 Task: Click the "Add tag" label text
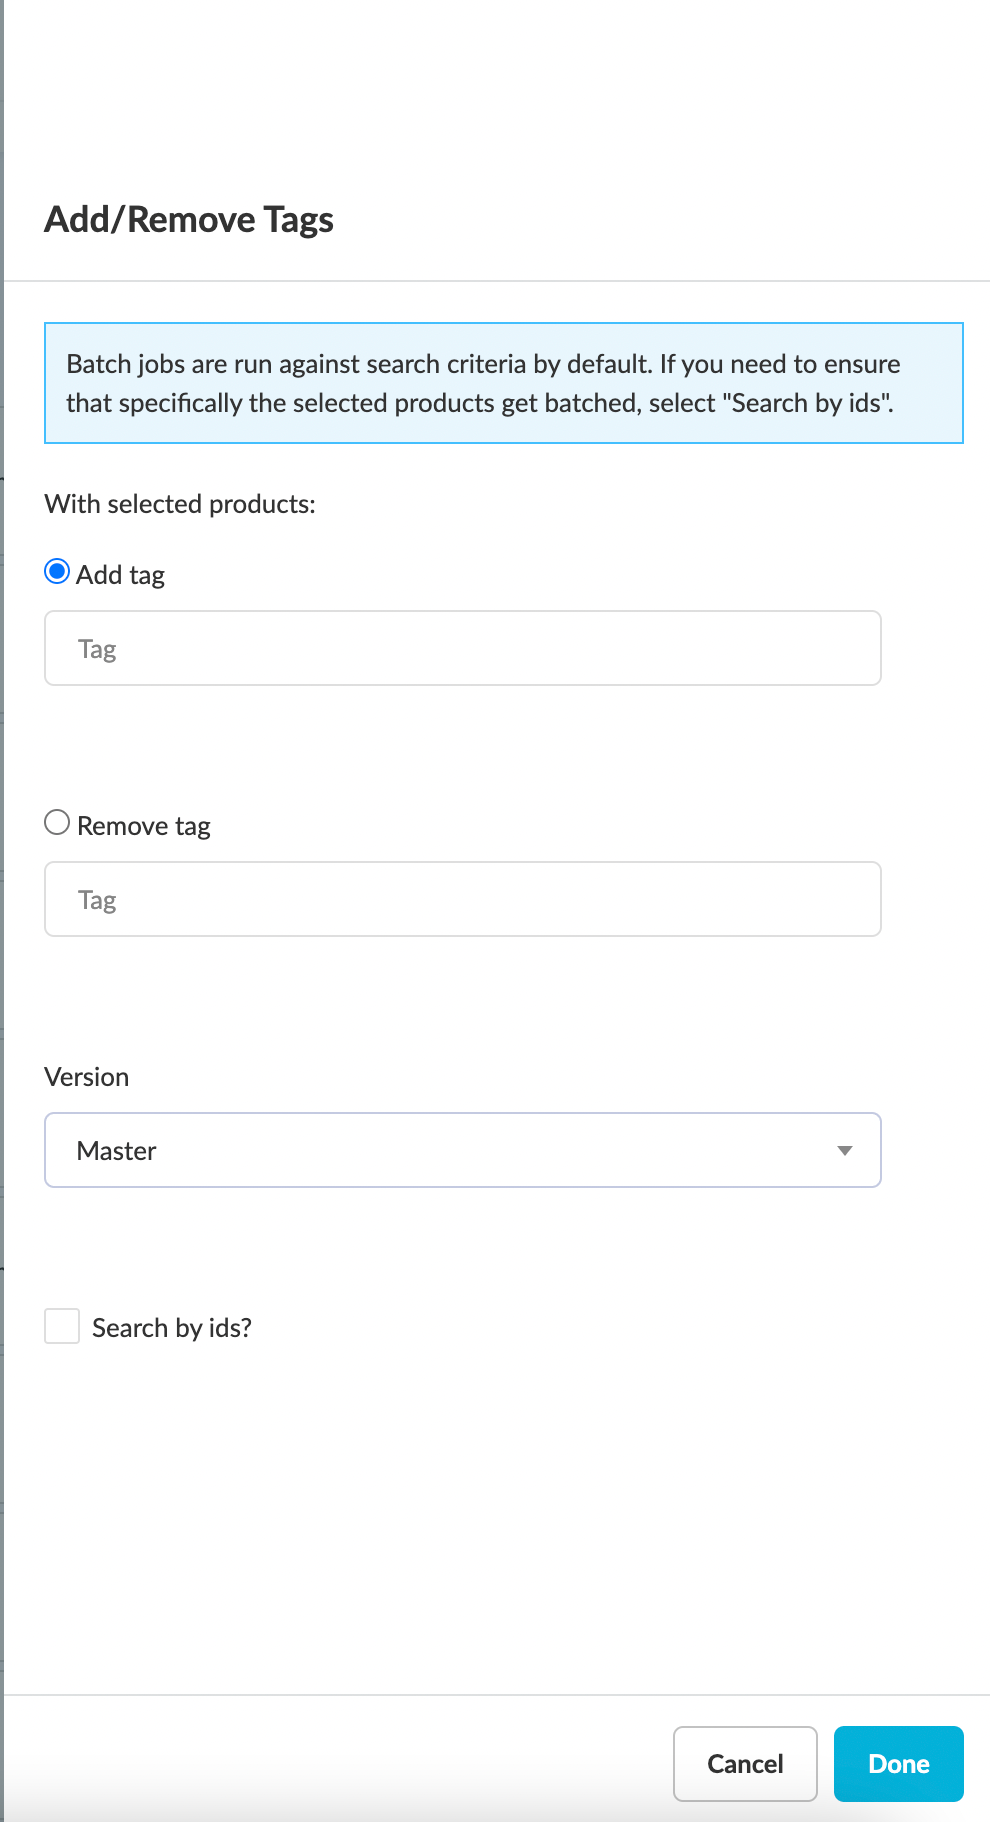121,575
